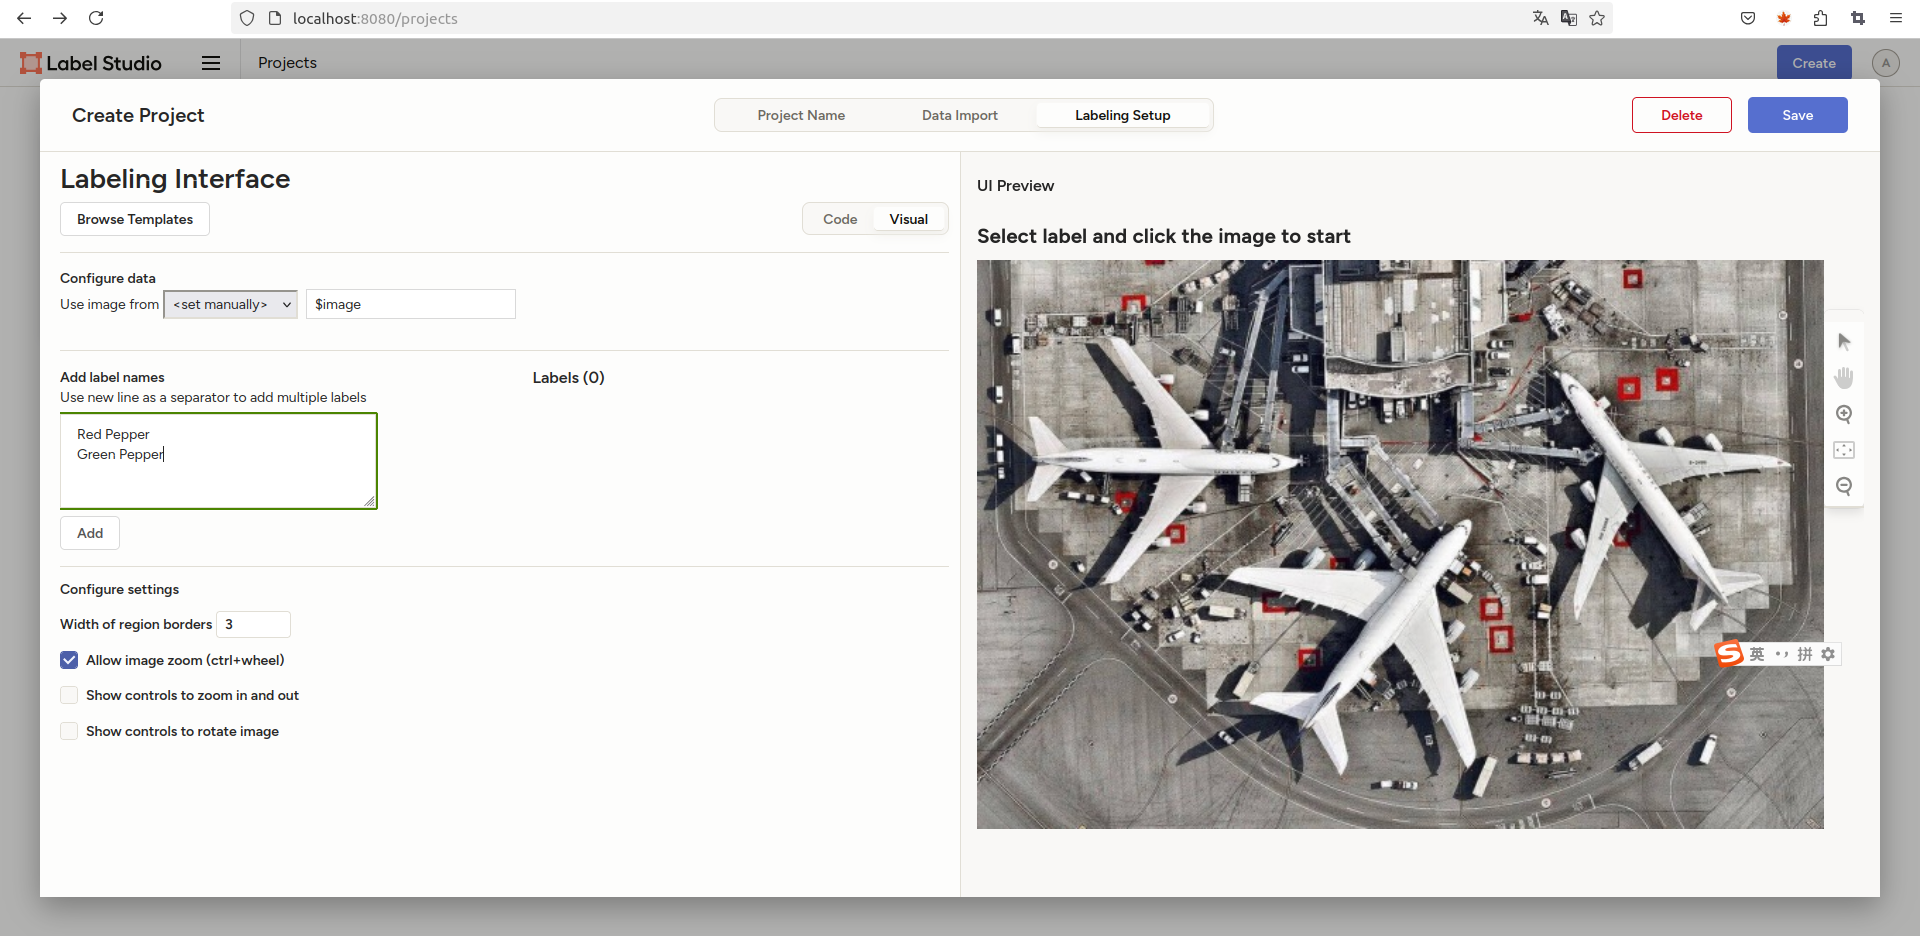Reload the page with browser refresh icon
The image size is (1920, 936).
96,18
